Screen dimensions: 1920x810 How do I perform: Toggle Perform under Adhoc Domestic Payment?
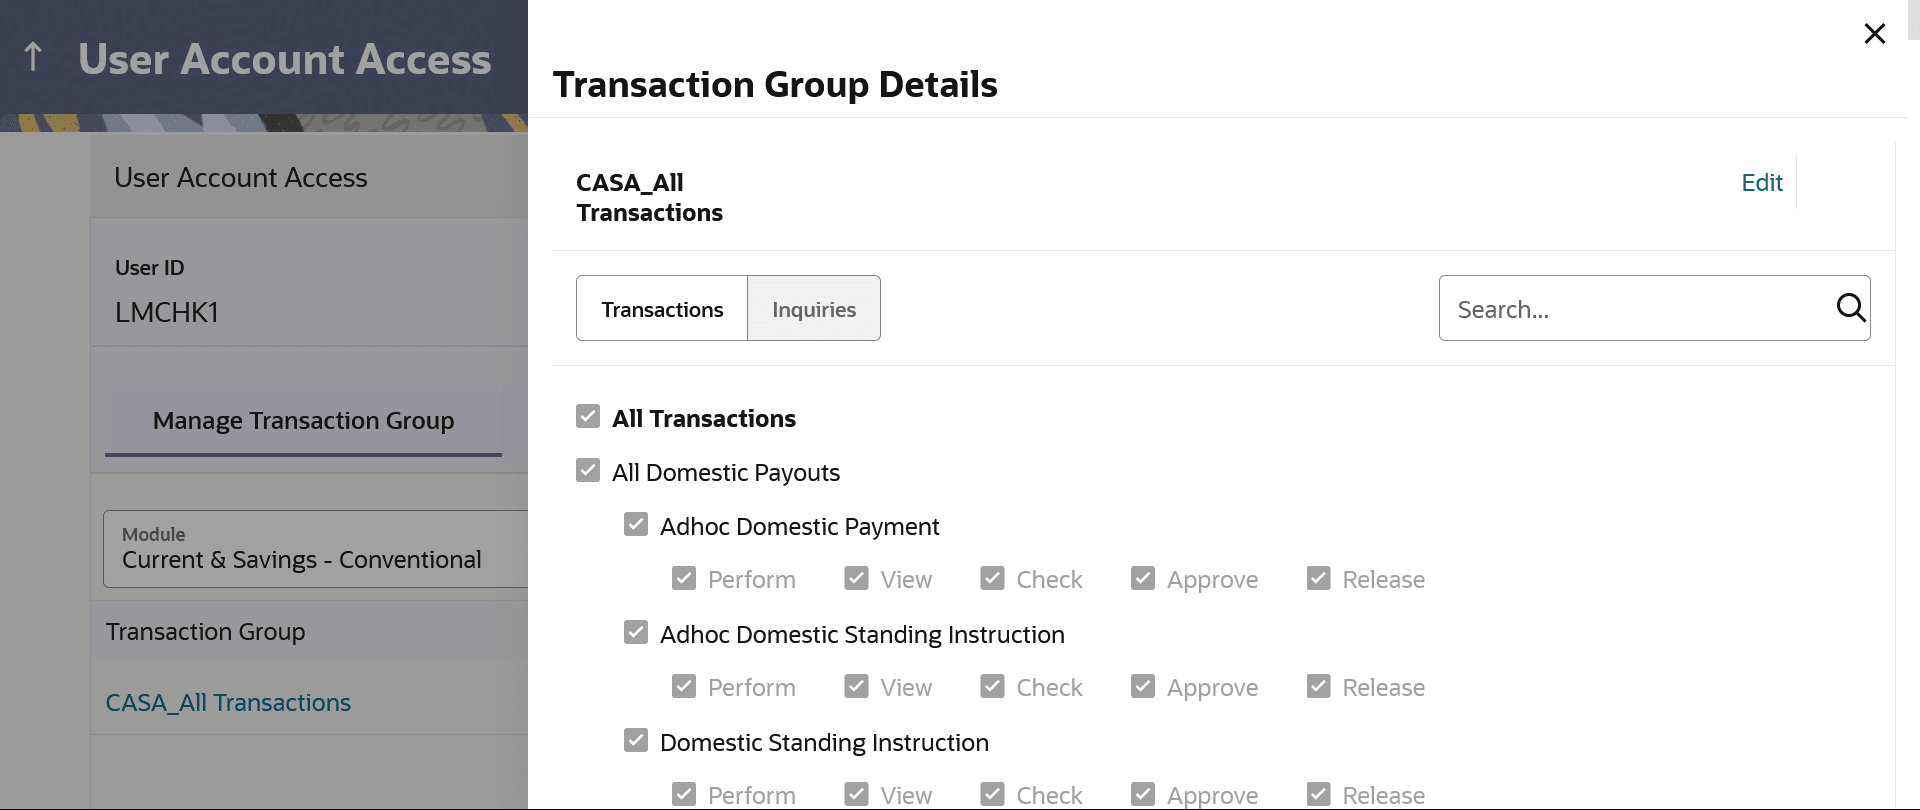(x=684, y=579)
